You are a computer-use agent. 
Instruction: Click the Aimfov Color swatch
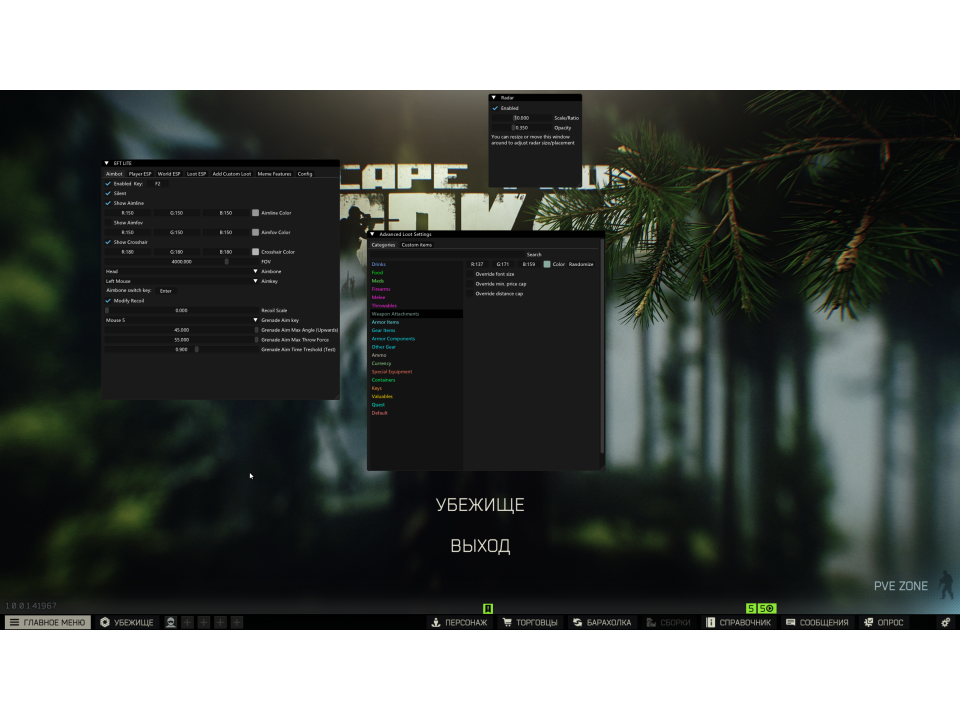click(255, 233)
